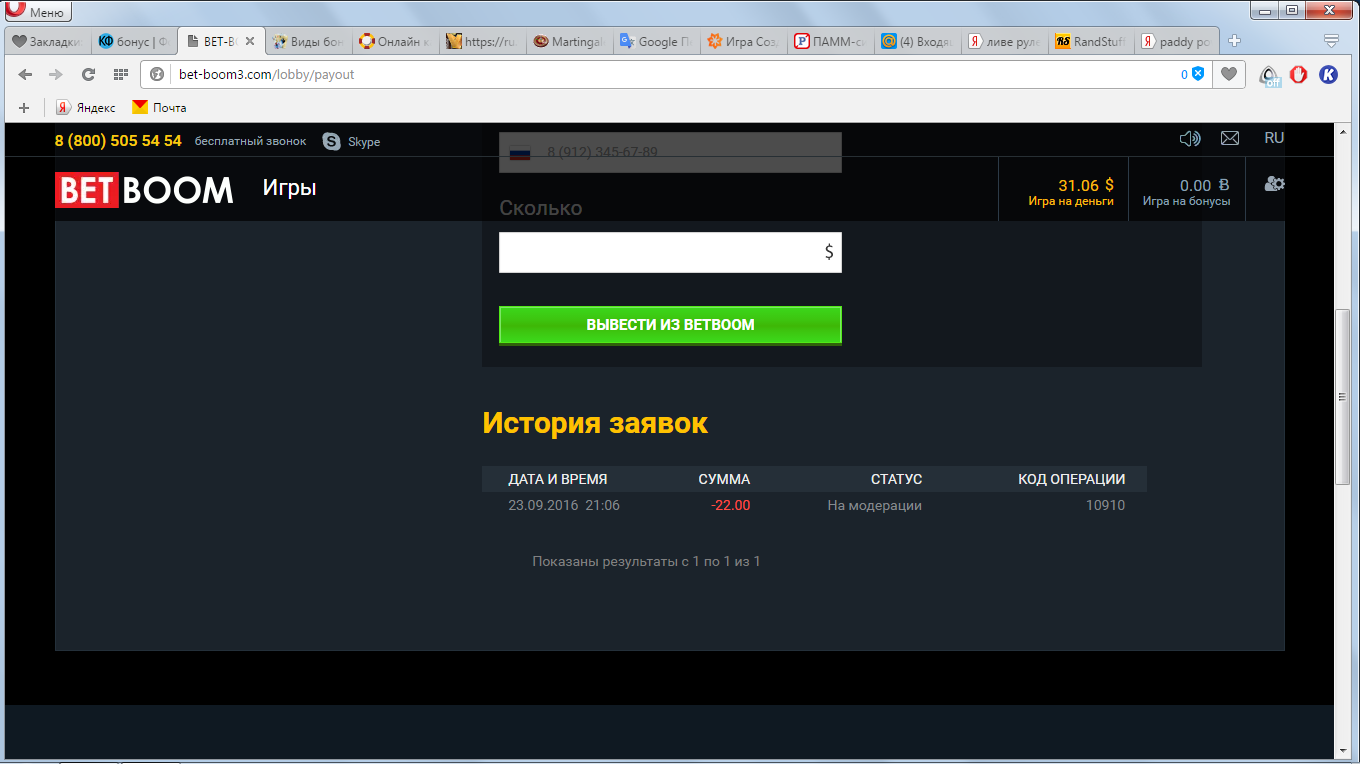Select Игра на деньги balance
The height and width of the screenshot is (764, 1360).
pos(1071,192)
